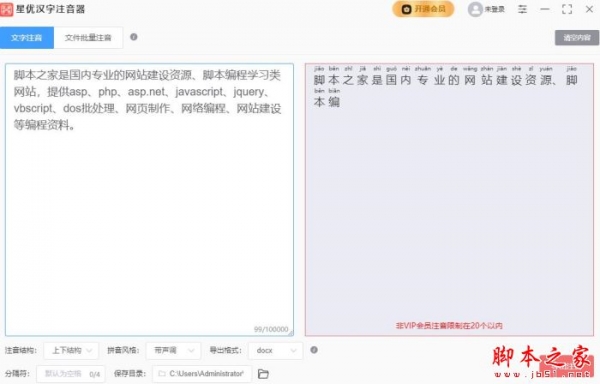Click the 星优汉字注音器 title text
Viewport: 600px width, 384px height.
pos(50,9)
